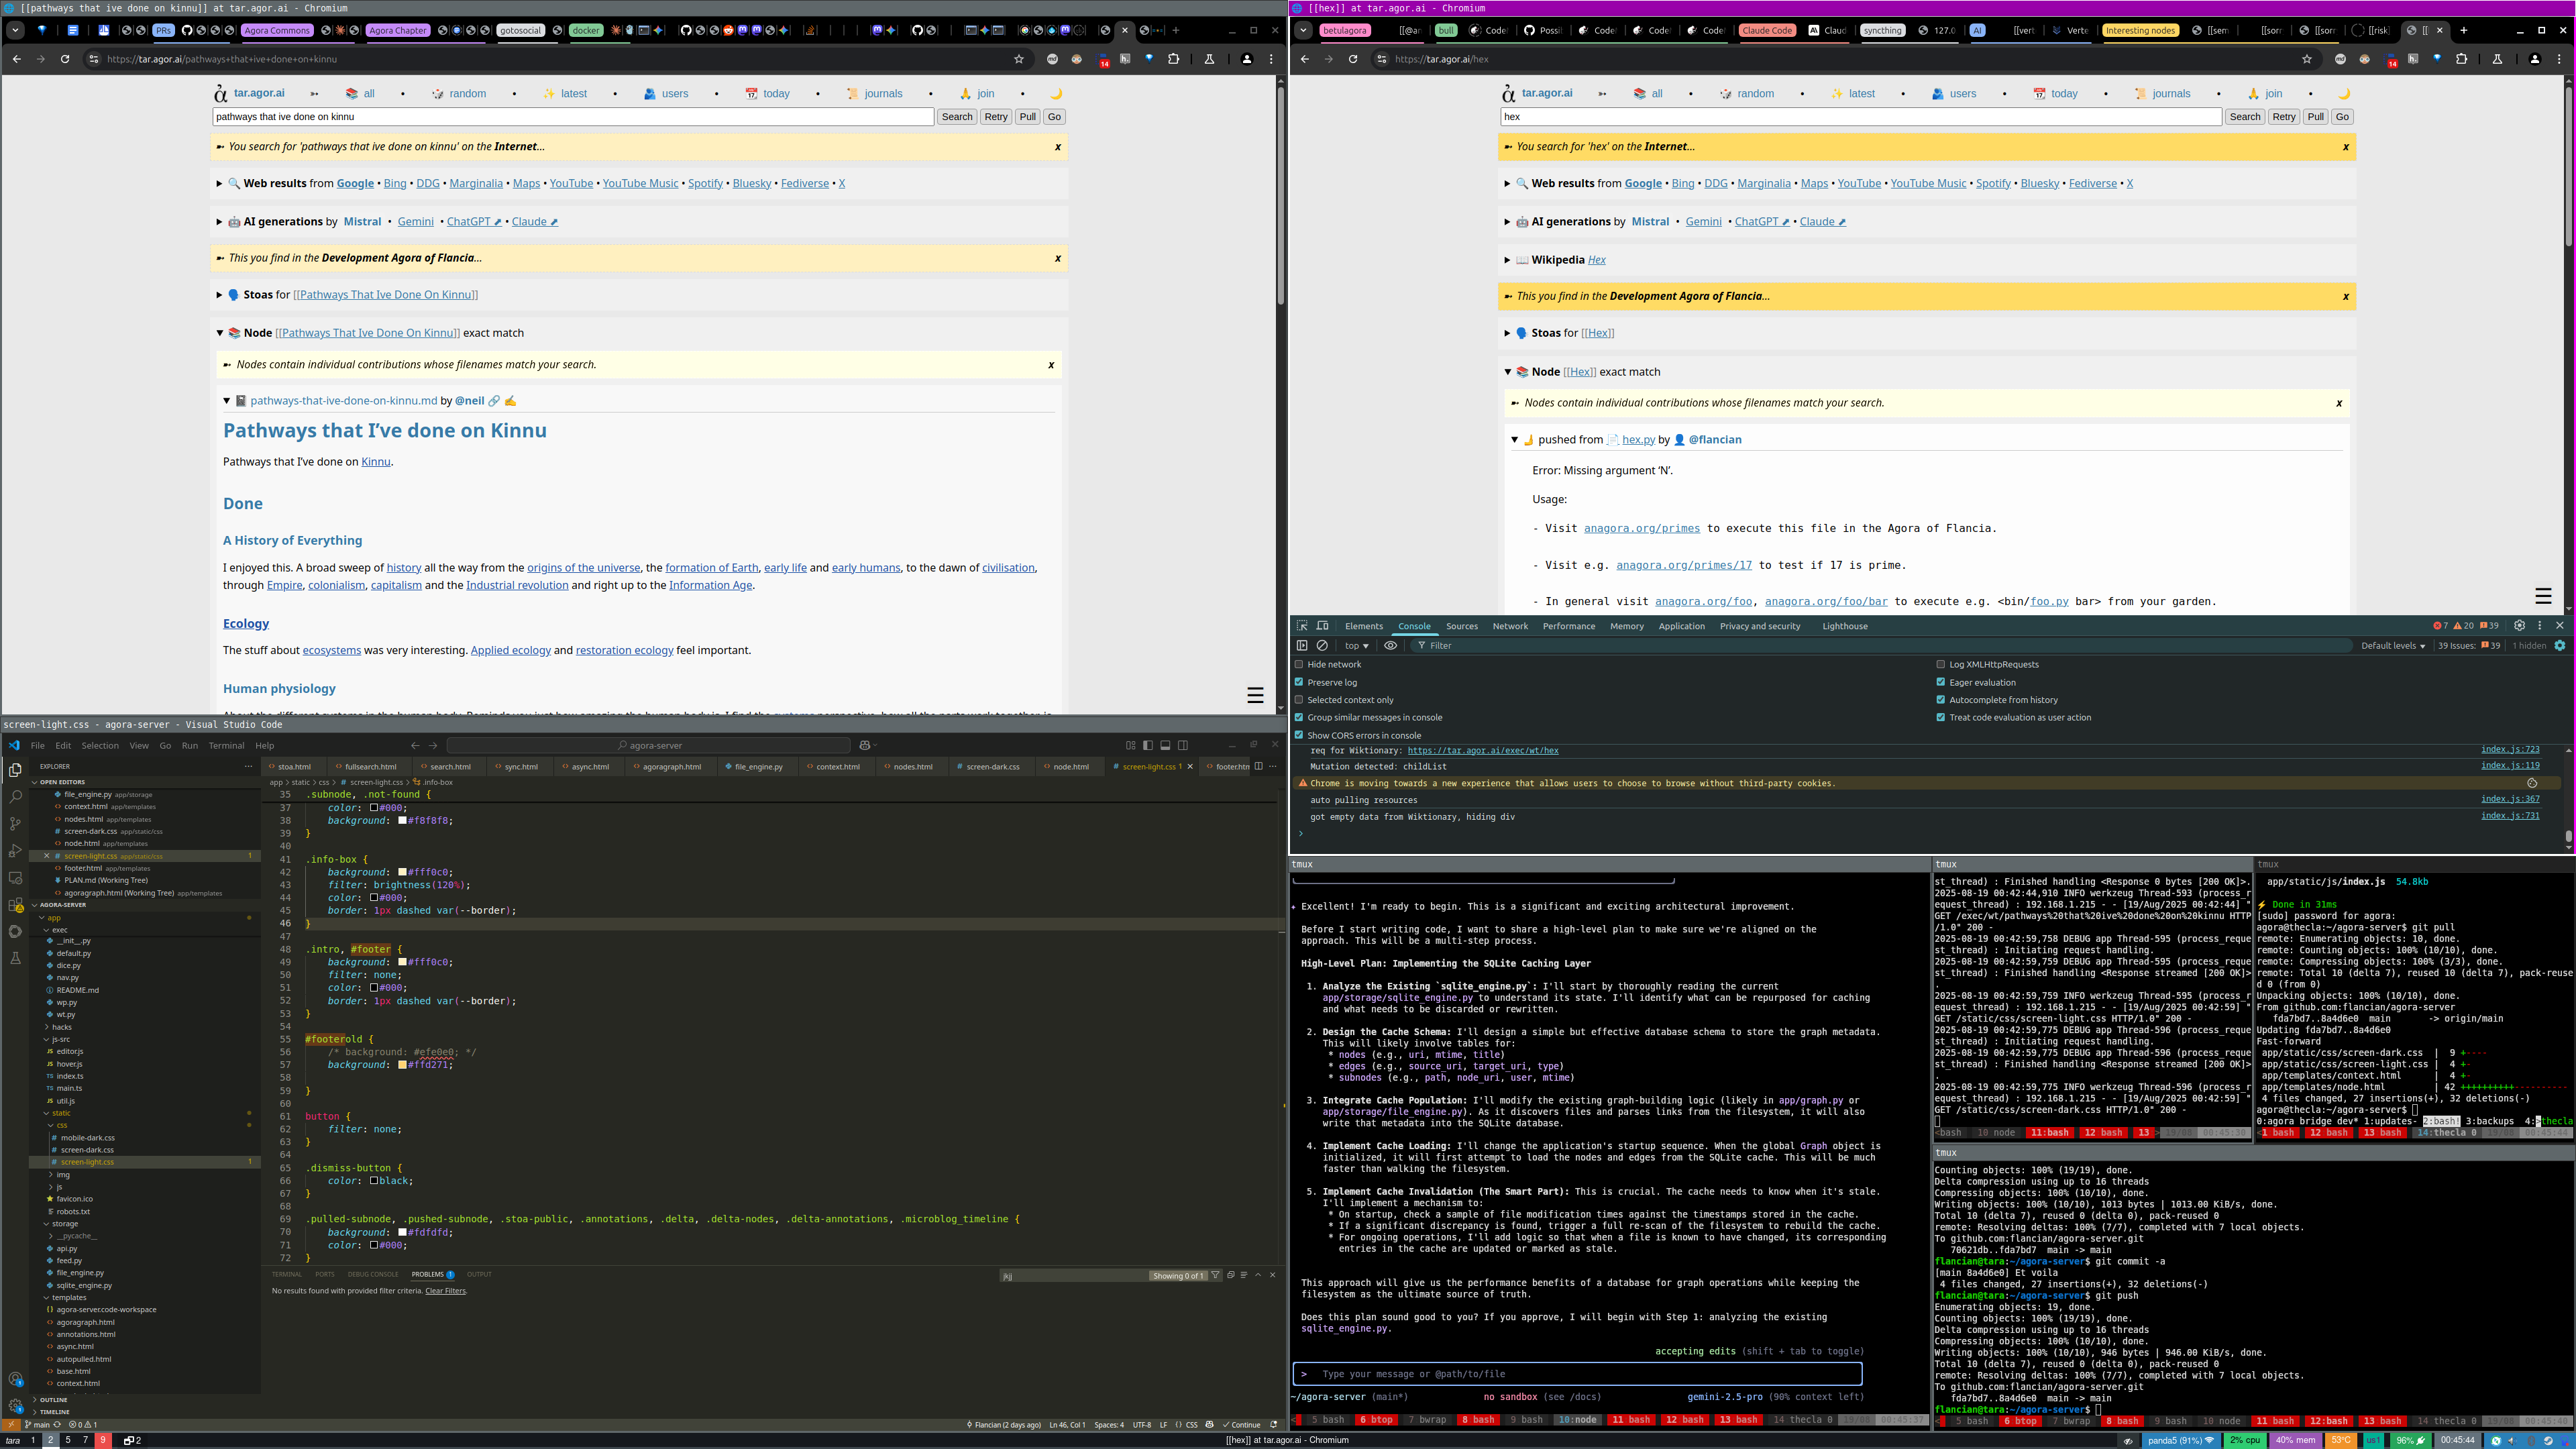Image resolution: width=2576 pixels, height=1449 pixels.
Task: Enable Log XMLHttpRequests checkbox
Action: point(1941,664)
